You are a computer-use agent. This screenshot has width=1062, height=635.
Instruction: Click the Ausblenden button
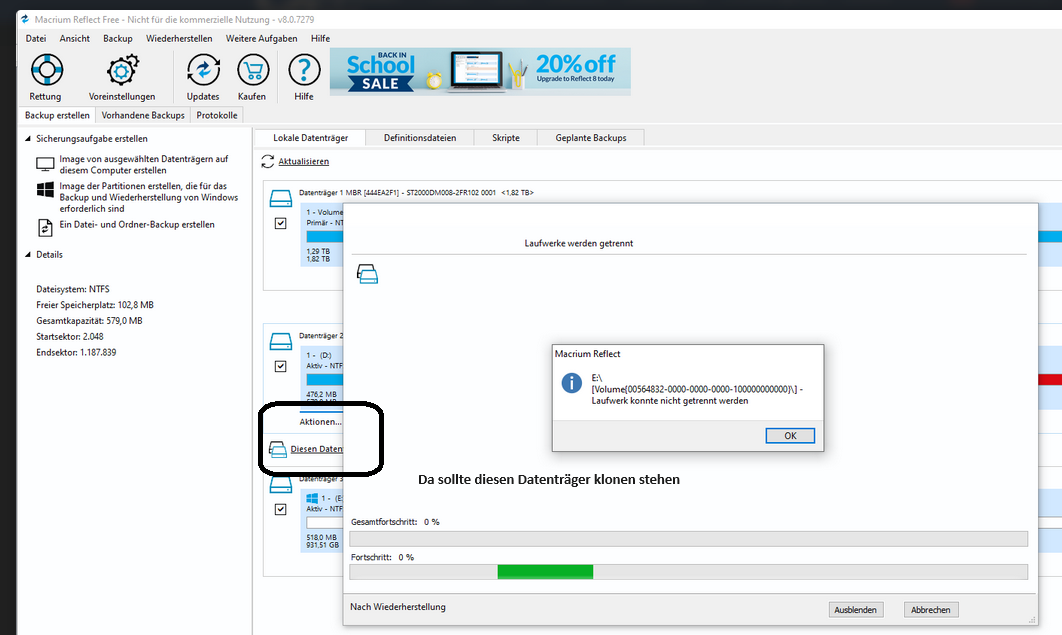pyautogui.click(x=855, y=610)
